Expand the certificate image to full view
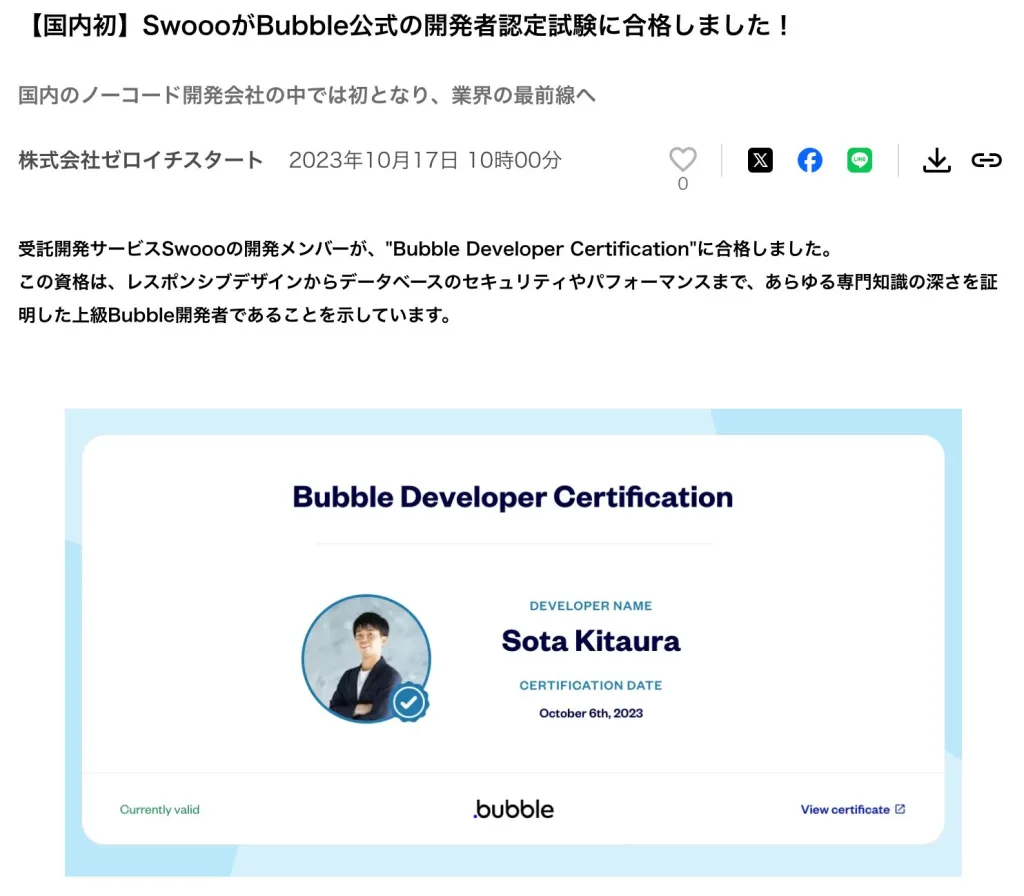Image resolution: width=1024 pixels, height=896 pixels. [512, 640]
